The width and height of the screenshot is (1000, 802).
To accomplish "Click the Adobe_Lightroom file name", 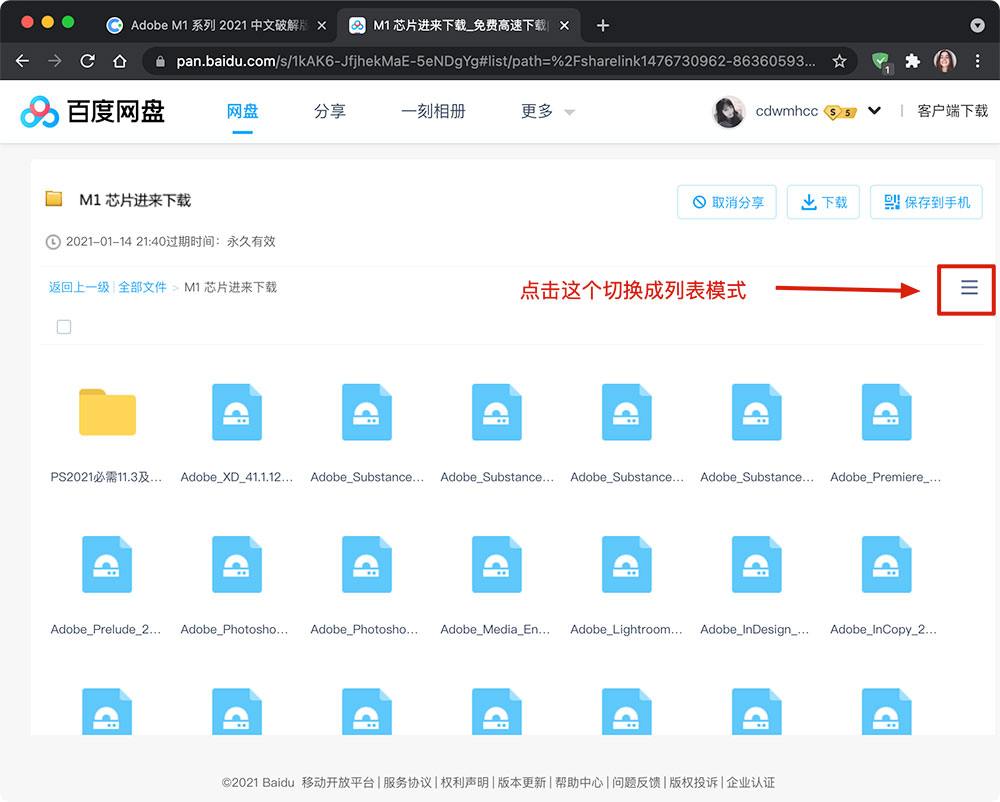I will tap(626, 629).
